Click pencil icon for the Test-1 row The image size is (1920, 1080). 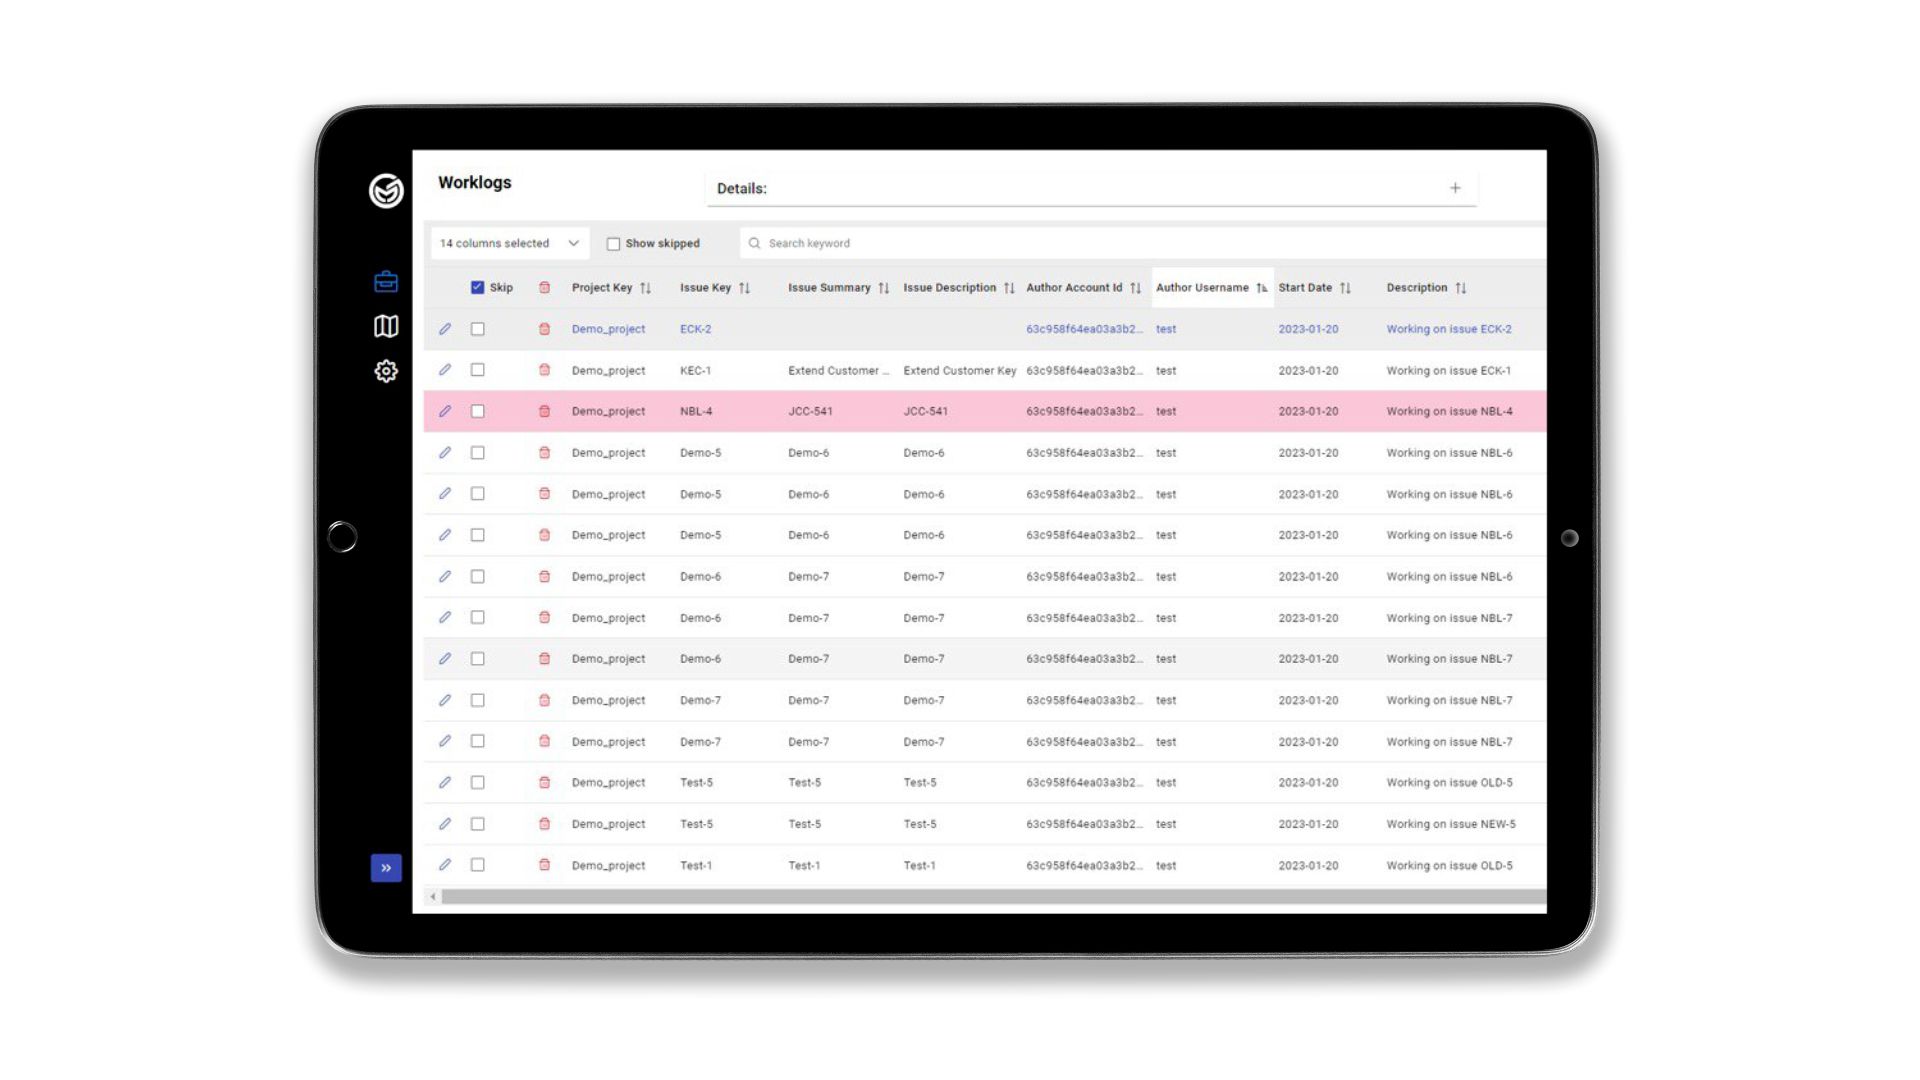point(445,865)
